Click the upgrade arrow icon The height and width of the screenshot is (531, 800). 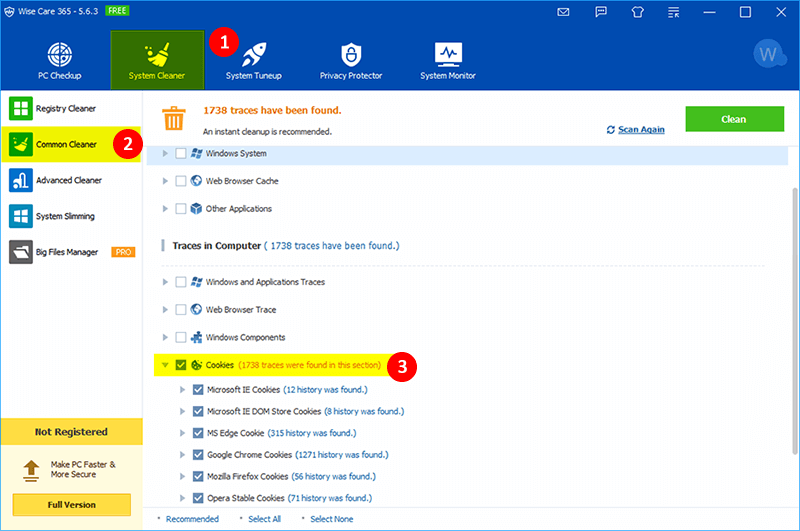click(31, 470)
